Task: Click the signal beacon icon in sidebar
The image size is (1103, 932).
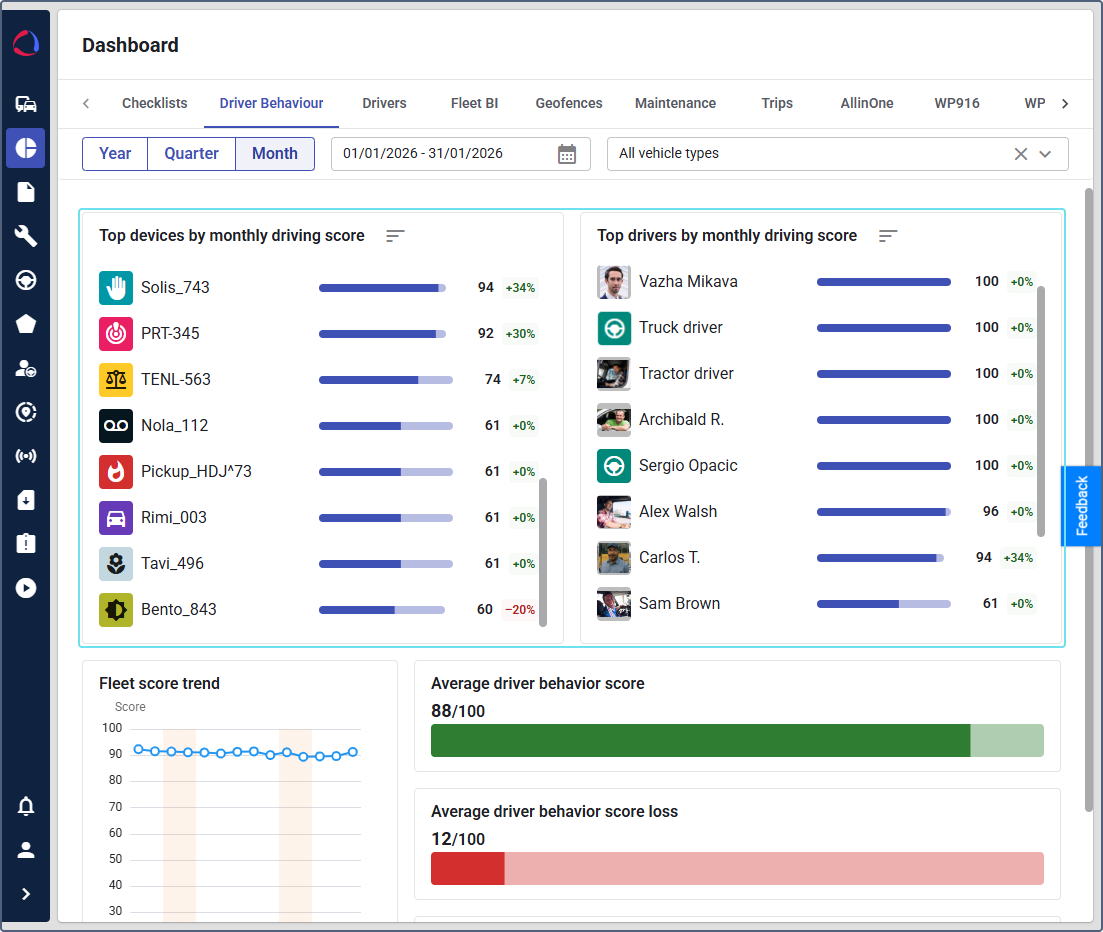Action: pos(26,455)
